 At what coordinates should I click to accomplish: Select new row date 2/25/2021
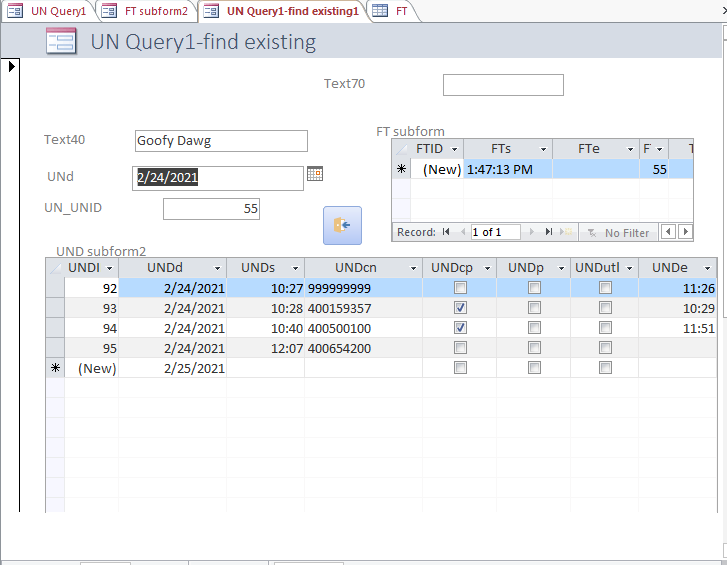pos(172,368)
